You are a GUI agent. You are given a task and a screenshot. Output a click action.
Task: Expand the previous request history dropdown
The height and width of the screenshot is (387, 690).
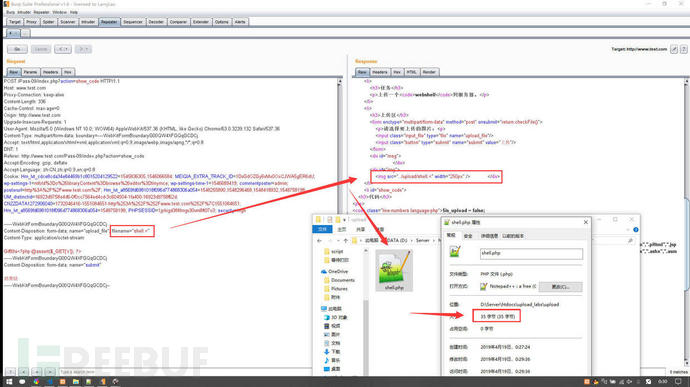pyautogui.click(x=62, y=49)
